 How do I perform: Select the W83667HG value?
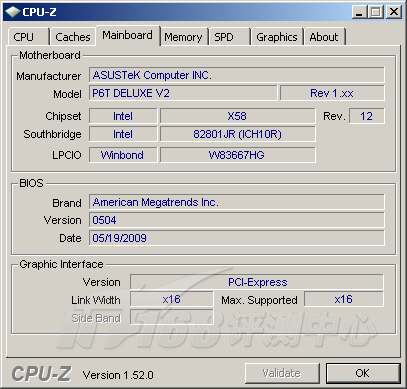(237, 155)
